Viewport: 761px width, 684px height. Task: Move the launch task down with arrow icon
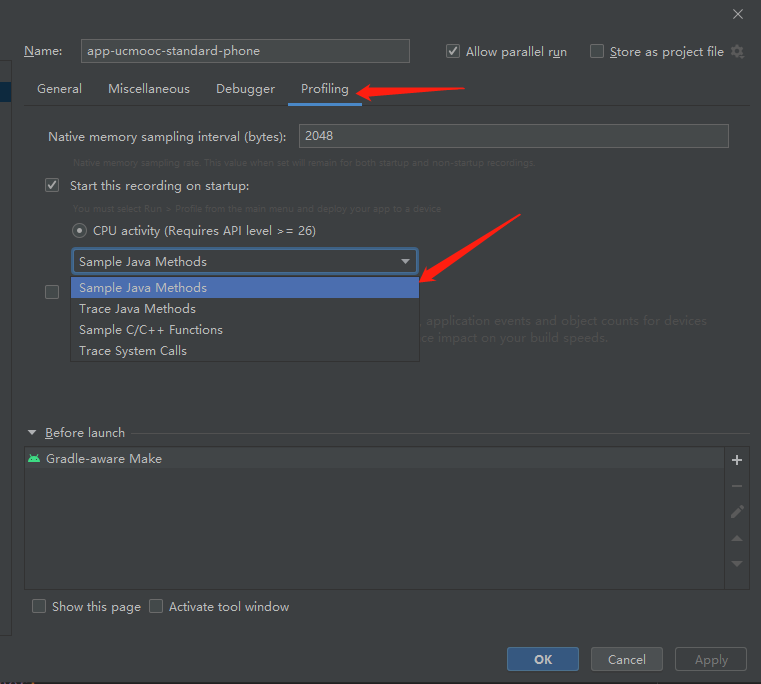(737, 564)
